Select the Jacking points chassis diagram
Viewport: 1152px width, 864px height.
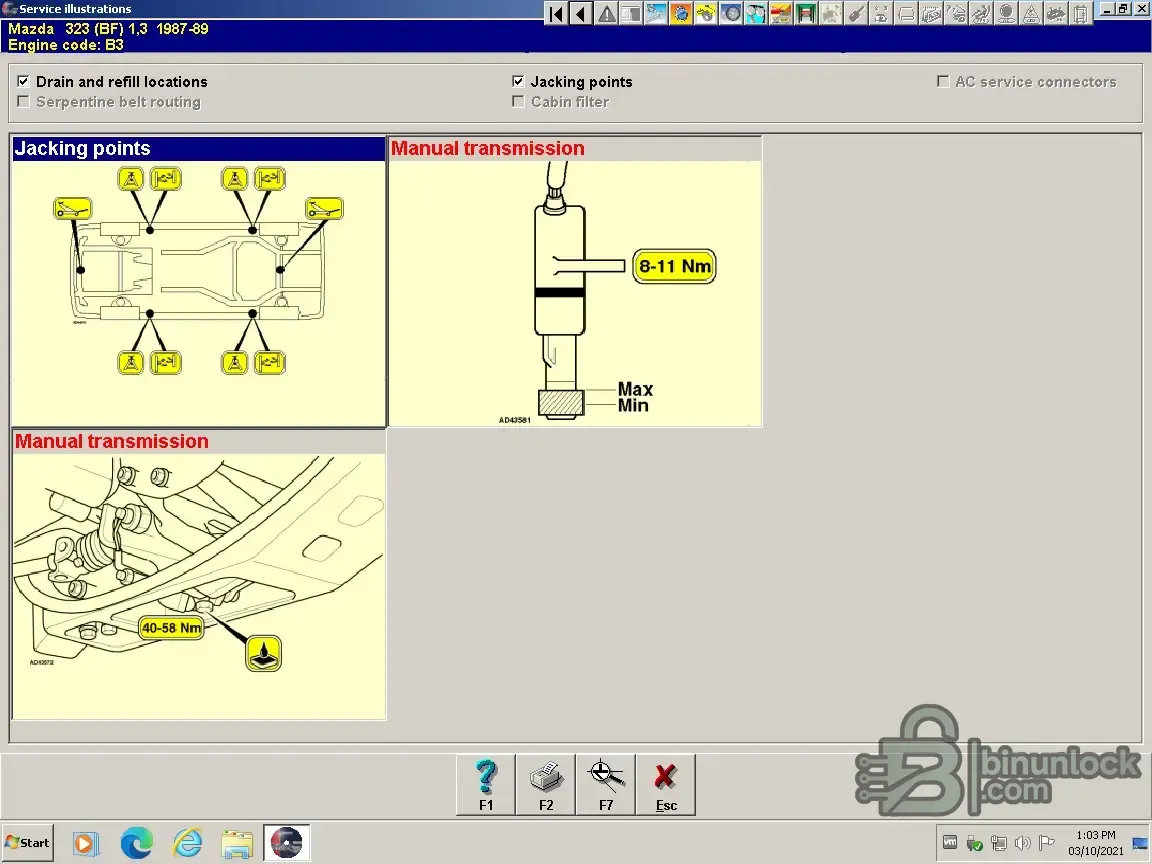[199, 294]
